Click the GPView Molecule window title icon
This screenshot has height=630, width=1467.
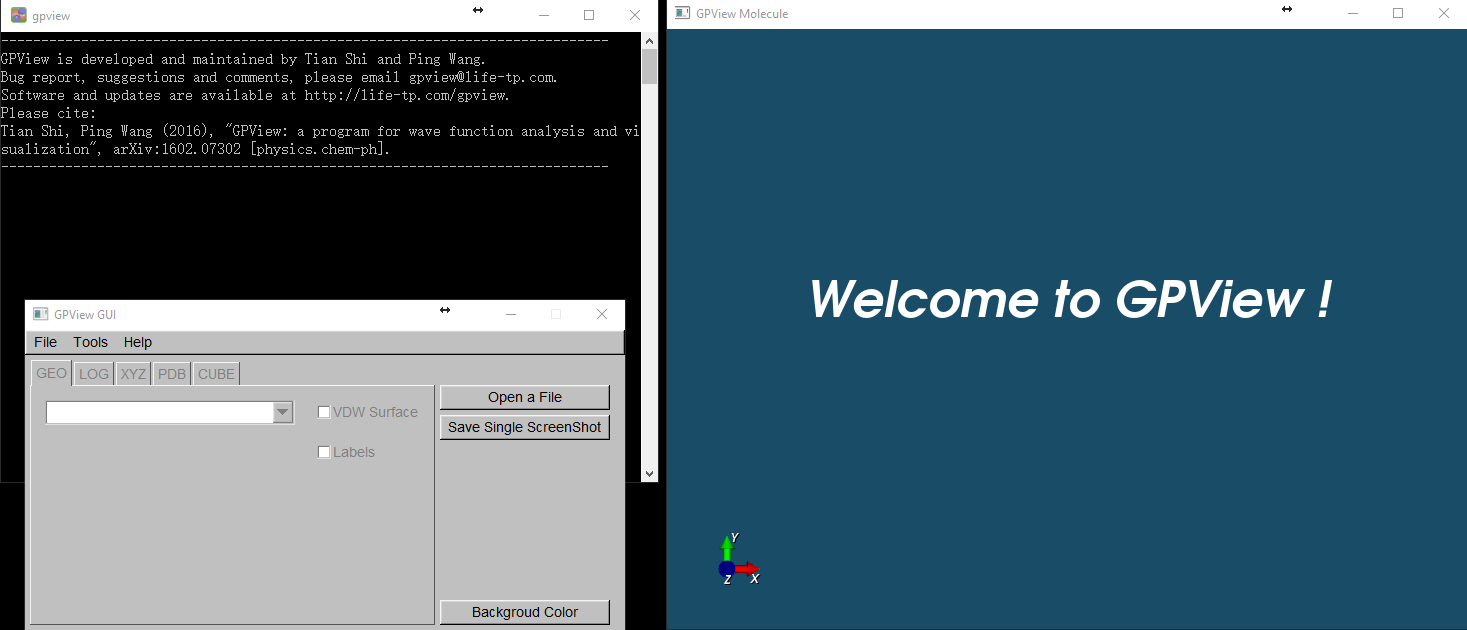(682, 13)
